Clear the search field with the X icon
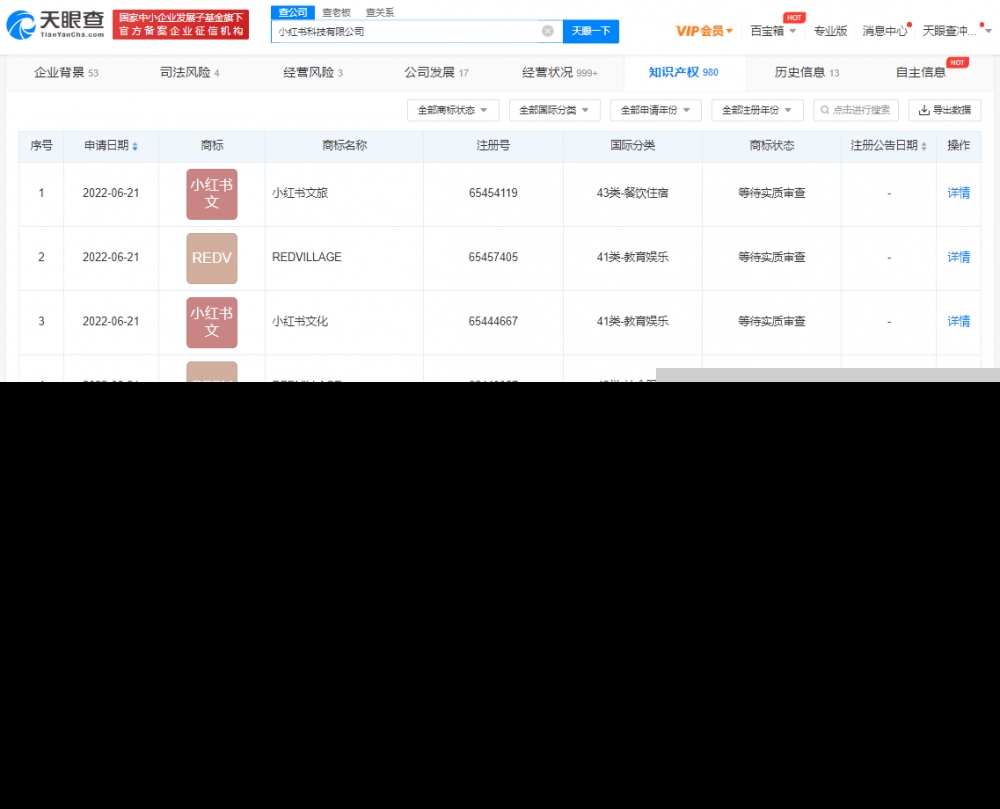This screenshot has width=1000, height=809. point(547,31)
